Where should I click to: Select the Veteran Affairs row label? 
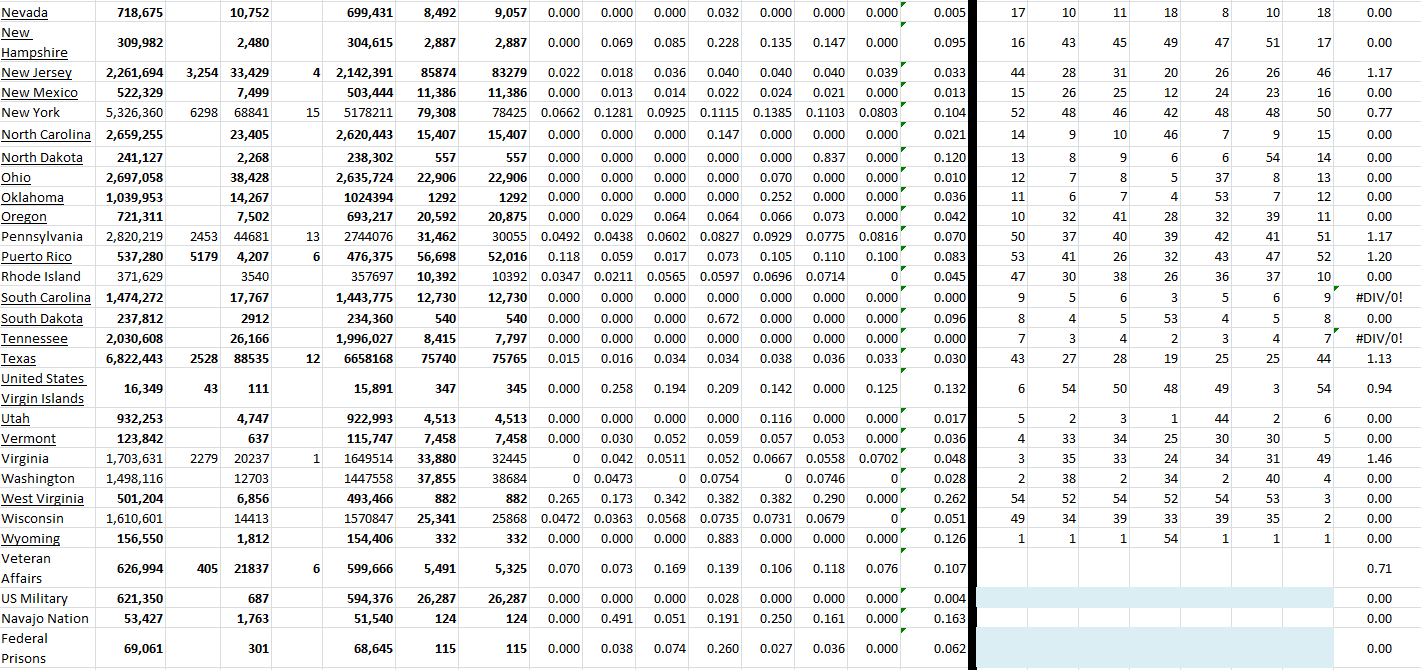pos(26,568)
